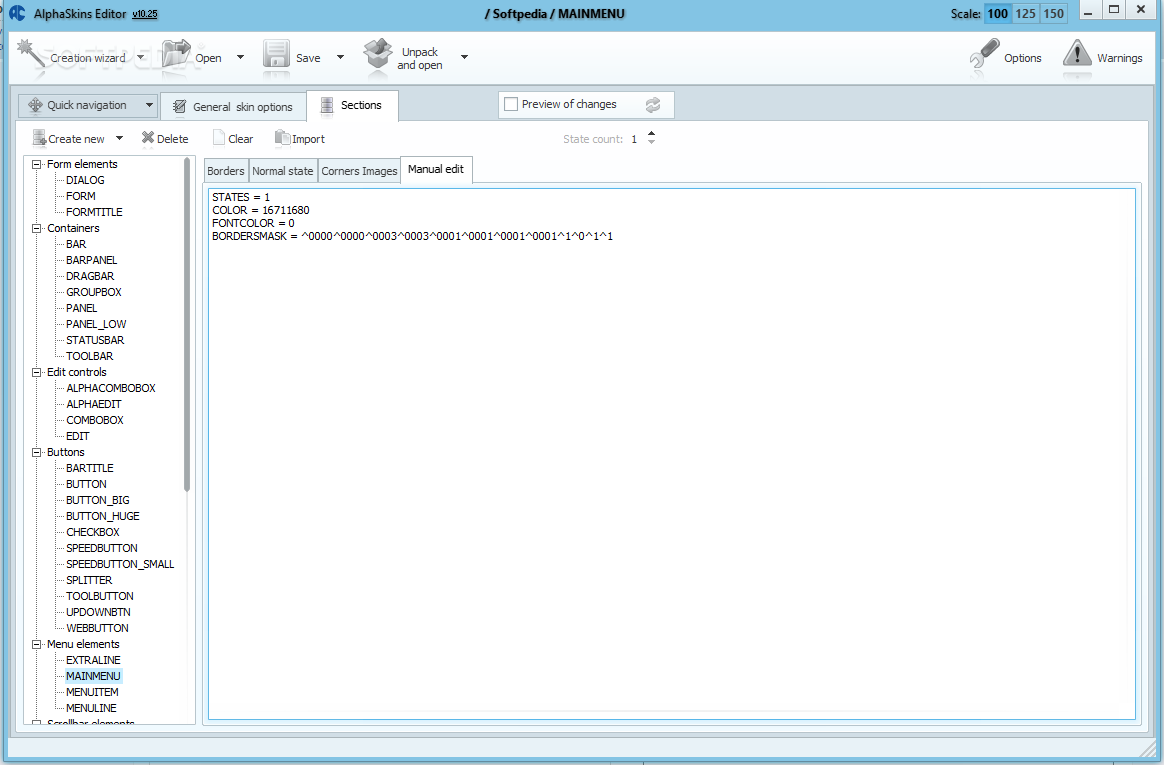Switch to the Sections tab
The image size is (1164, 765).
[x=353, y=106]
